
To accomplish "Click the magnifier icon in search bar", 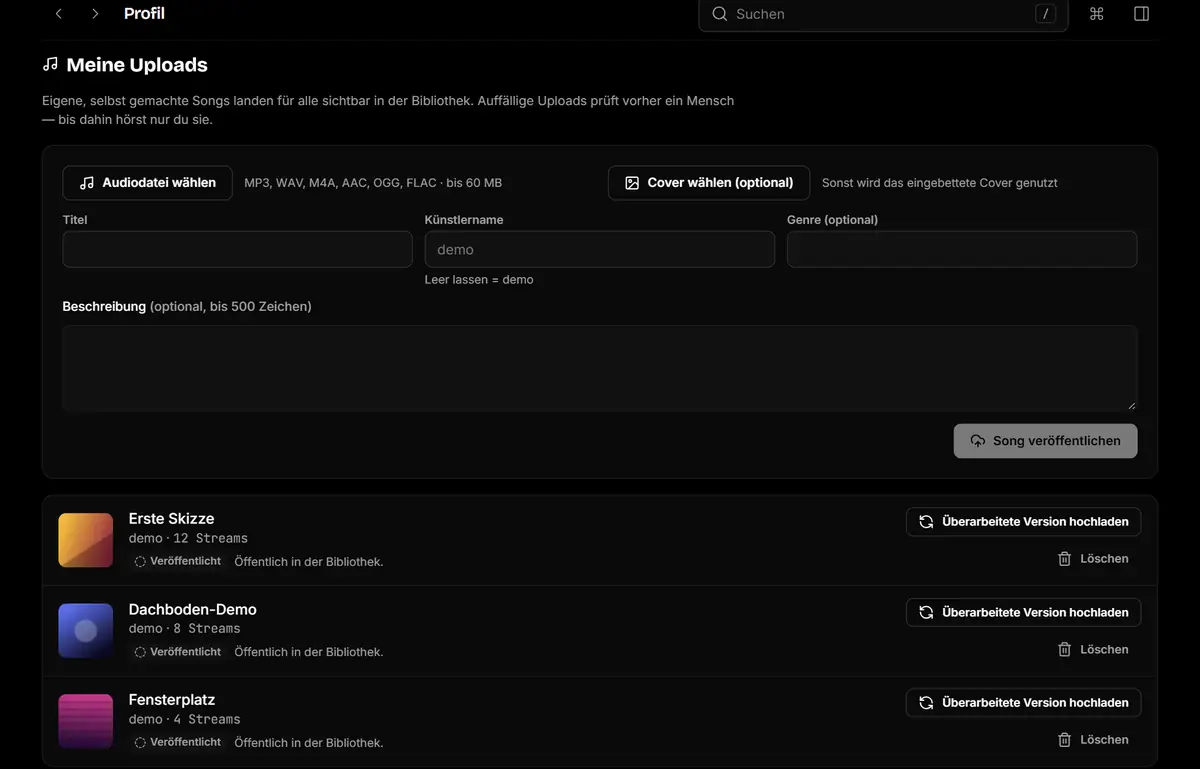I will pos(719,14).
